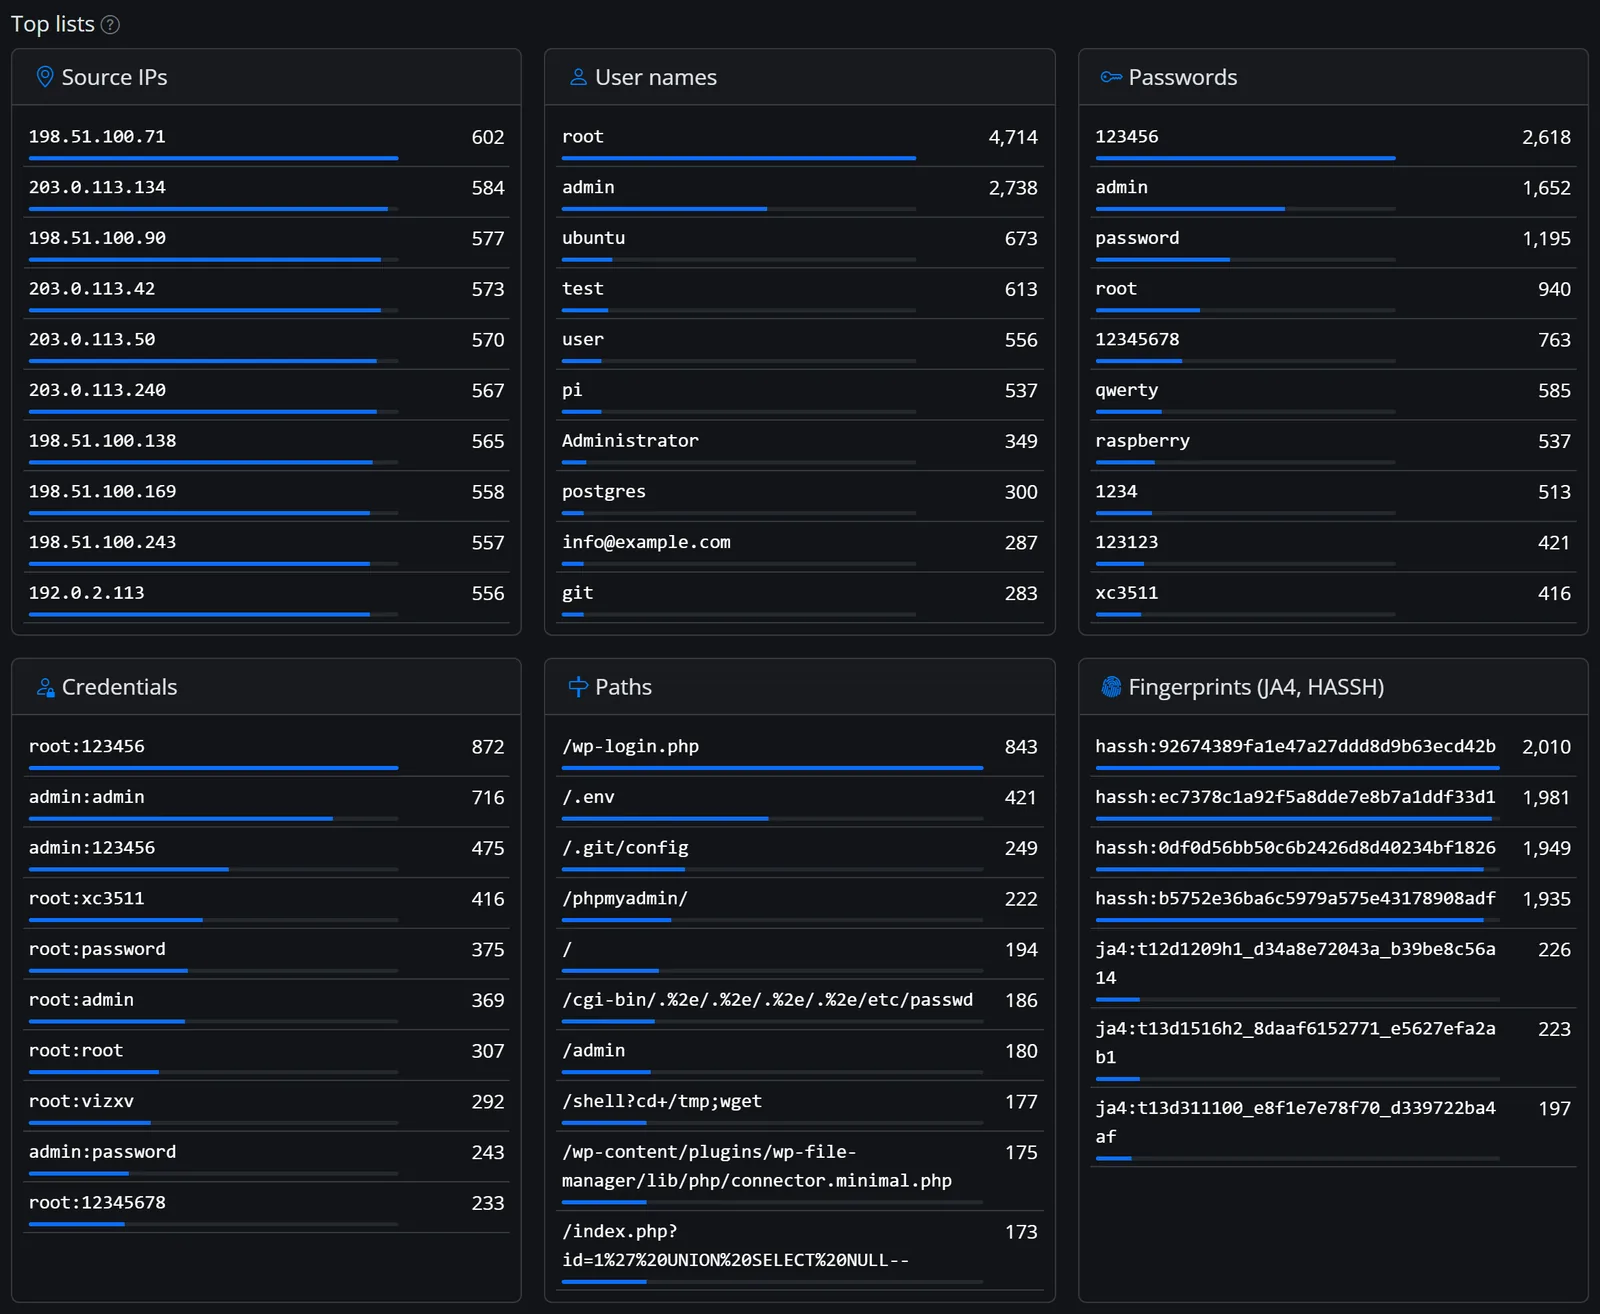Viewport: 1600px width, 1314px height.
Task: Select the ubuntu user name entry
Action: [799, 243]
